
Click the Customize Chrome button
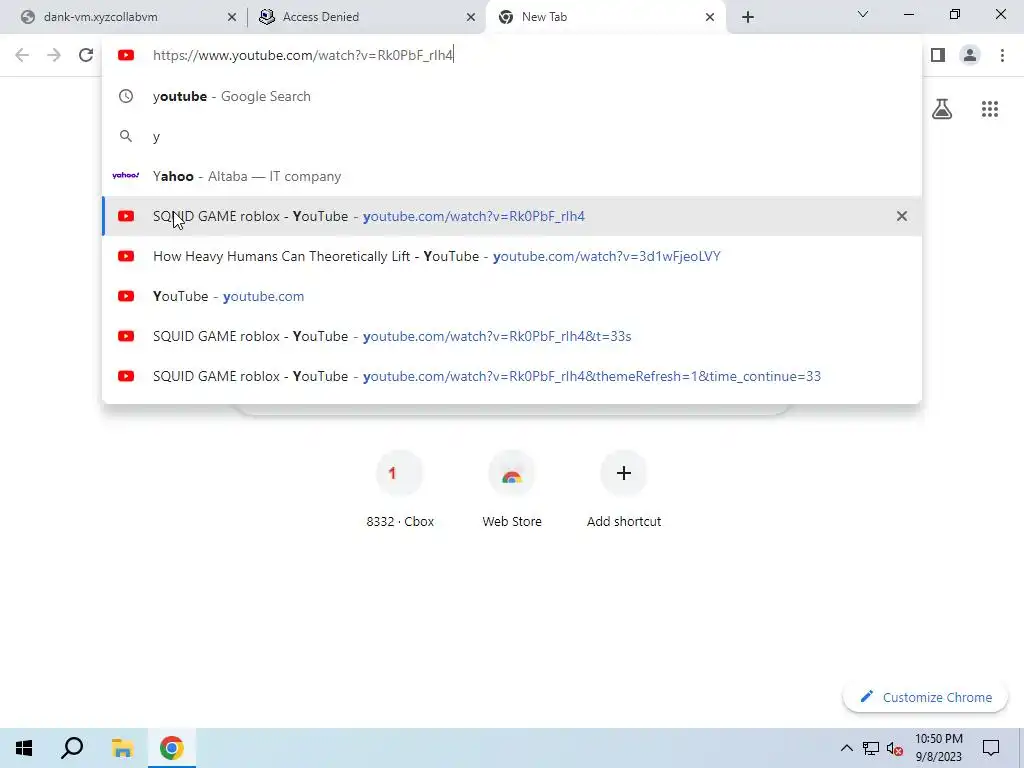[925, 697]
